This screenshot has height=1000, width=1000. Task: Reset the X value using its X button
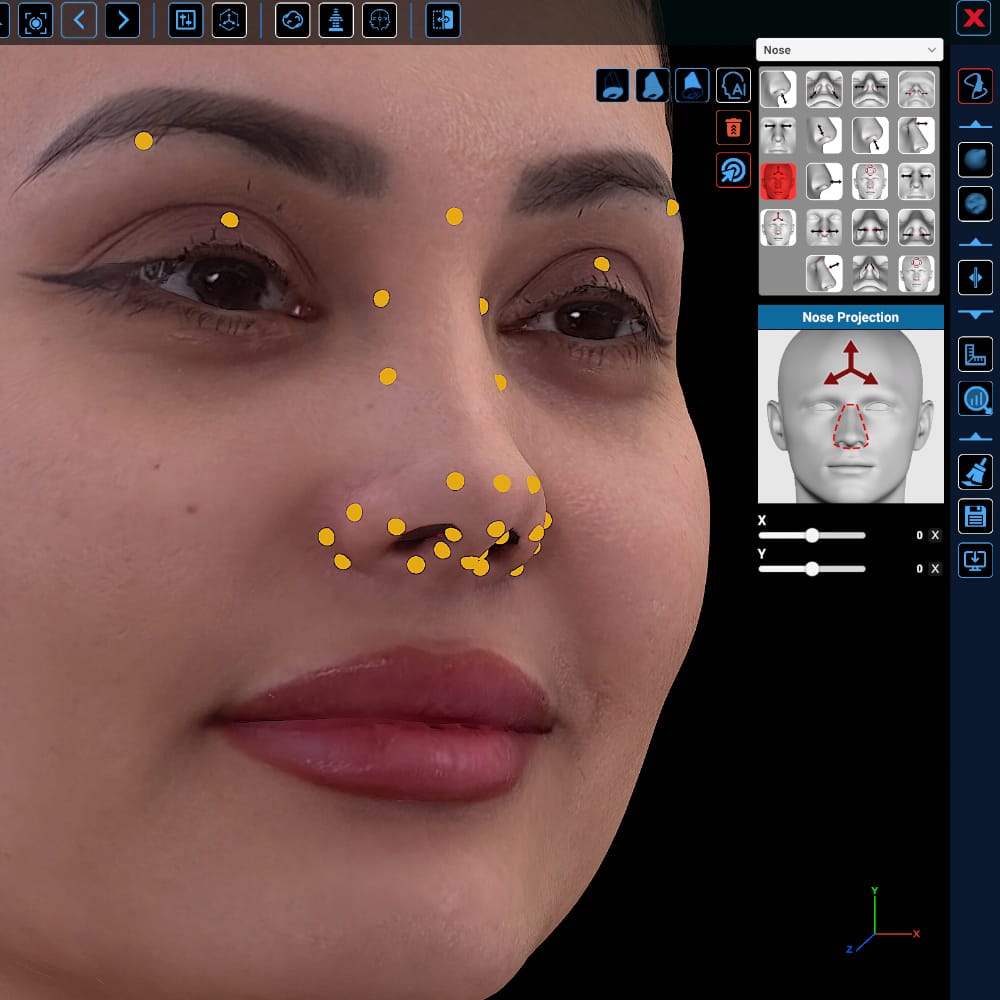[935, 534]
